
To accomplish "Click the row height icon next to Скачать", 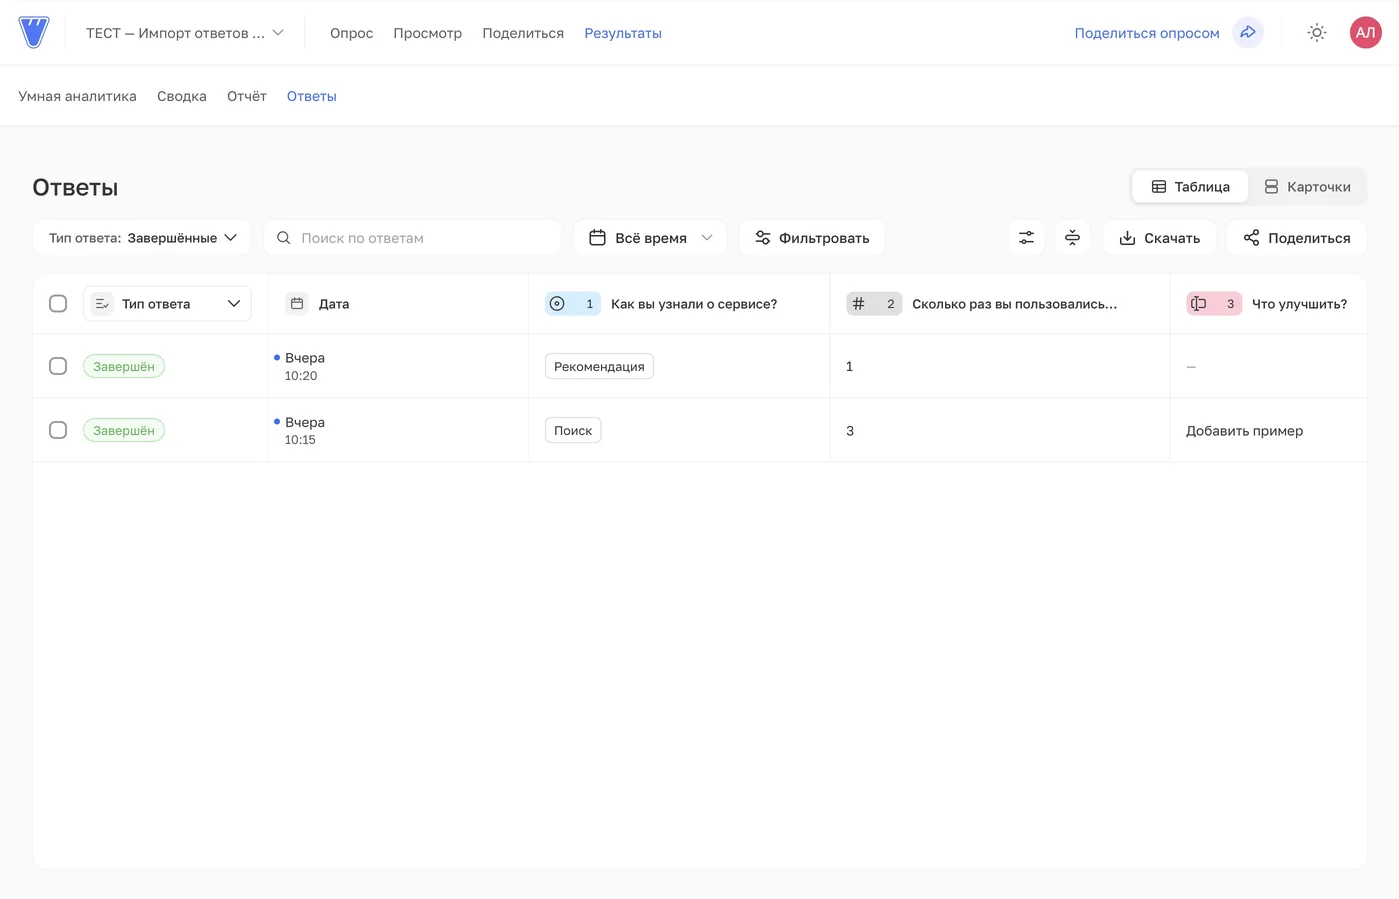I will point(1072,238).
